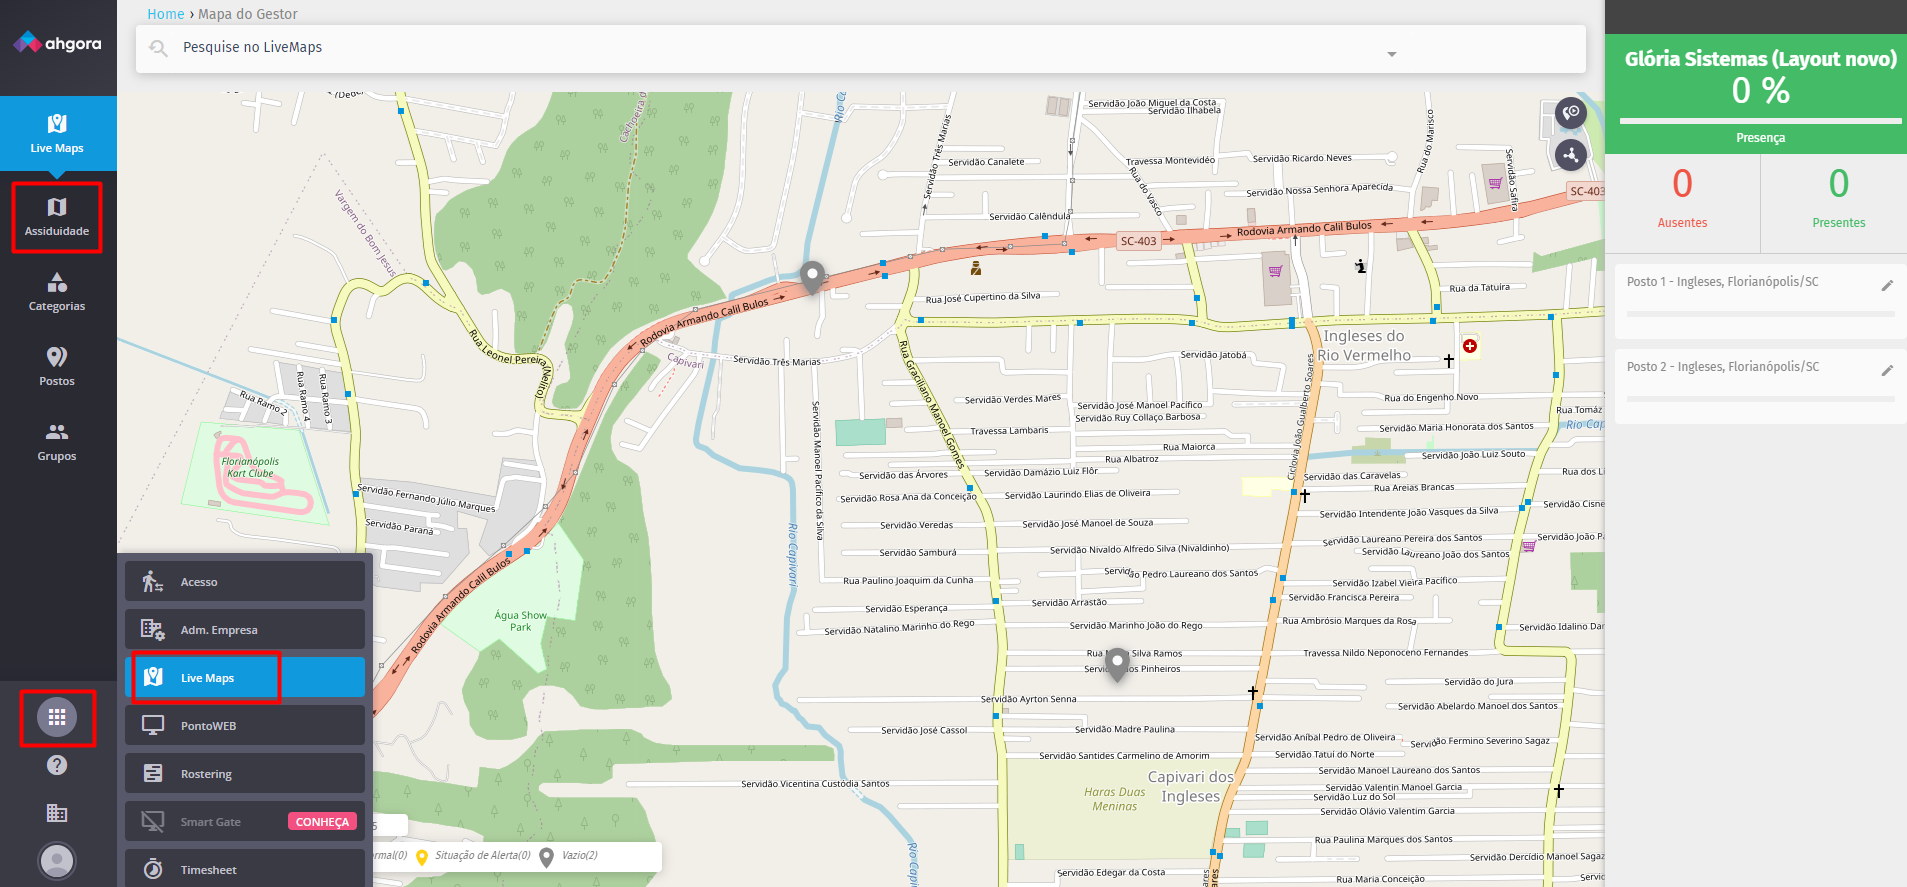Toggle the apps grid launcher button
1907x887 pixels.
coord(57,717)
